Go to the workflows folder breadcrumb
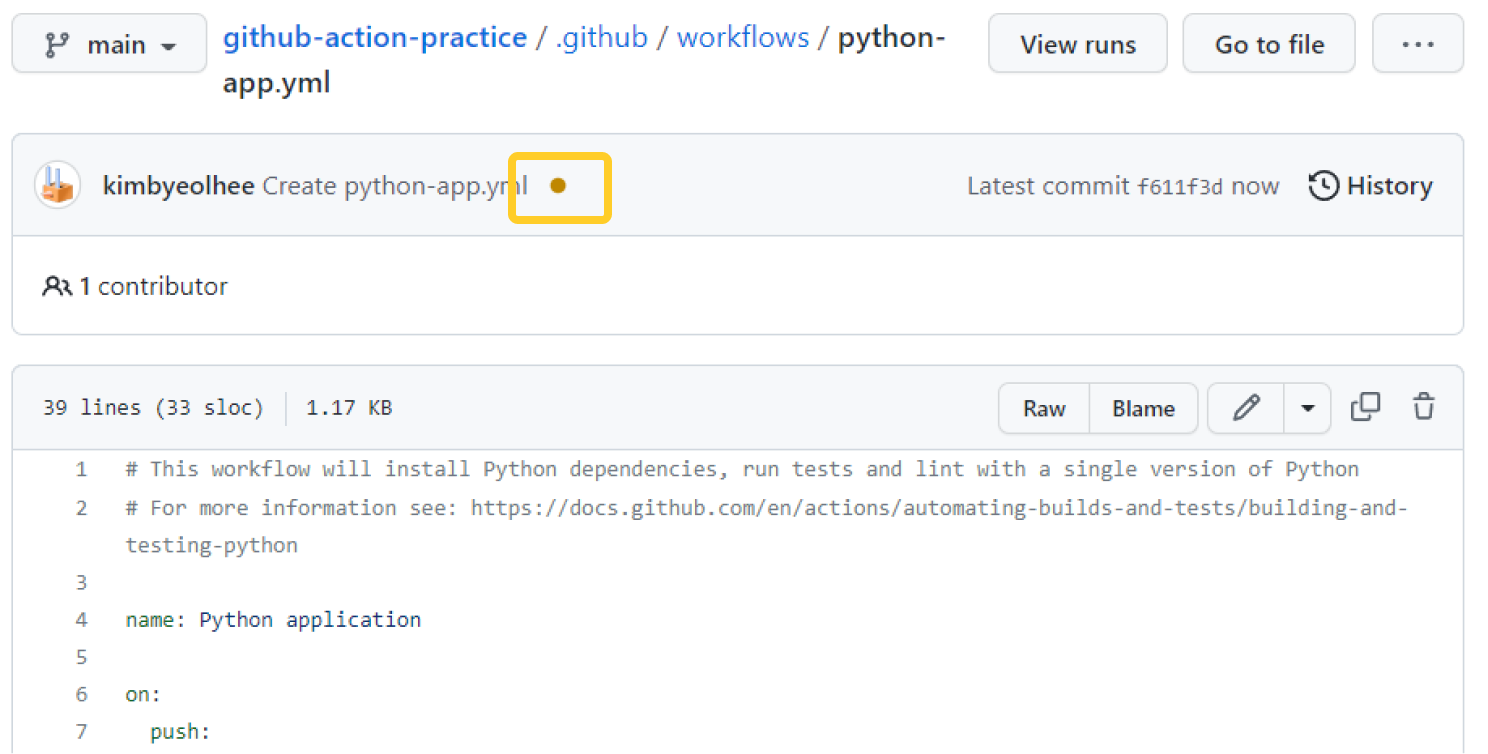This screenshot has width=1488, height=754. pos(743,38)
